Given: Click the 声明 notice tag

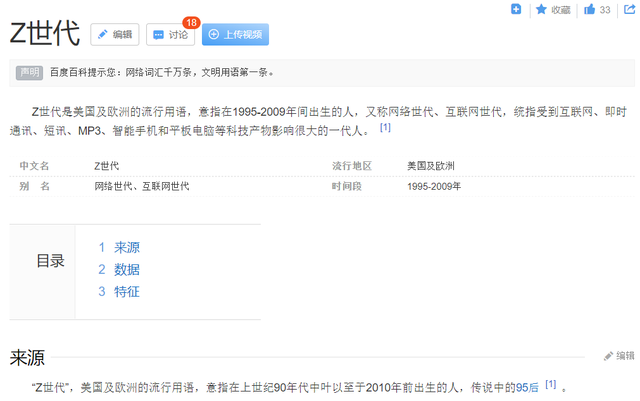Looking at the screenshot, I should (x=29, y=73).
